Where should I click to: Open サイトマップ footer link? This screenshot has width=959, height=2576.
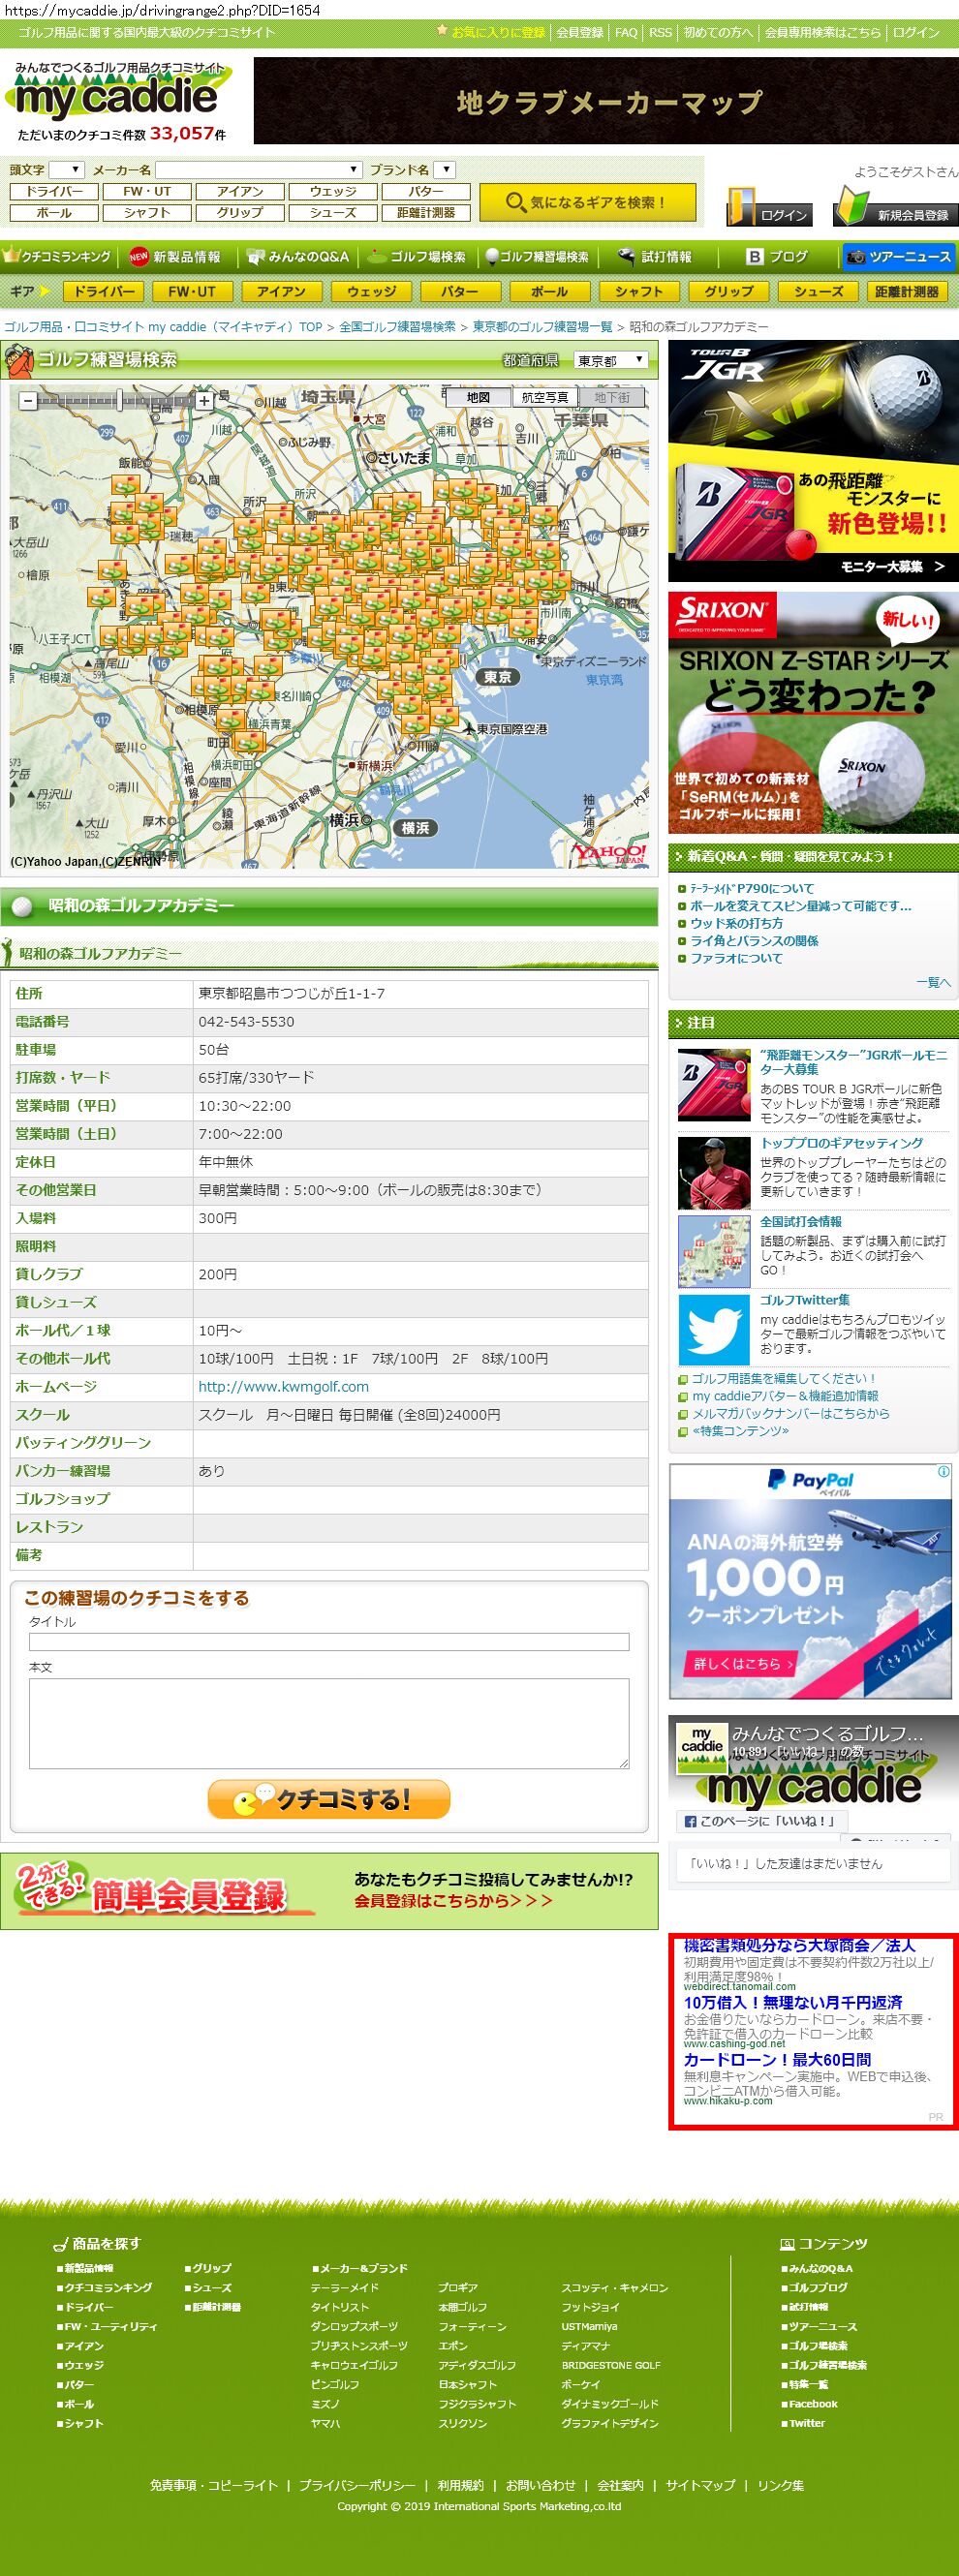coord(700,2485)
